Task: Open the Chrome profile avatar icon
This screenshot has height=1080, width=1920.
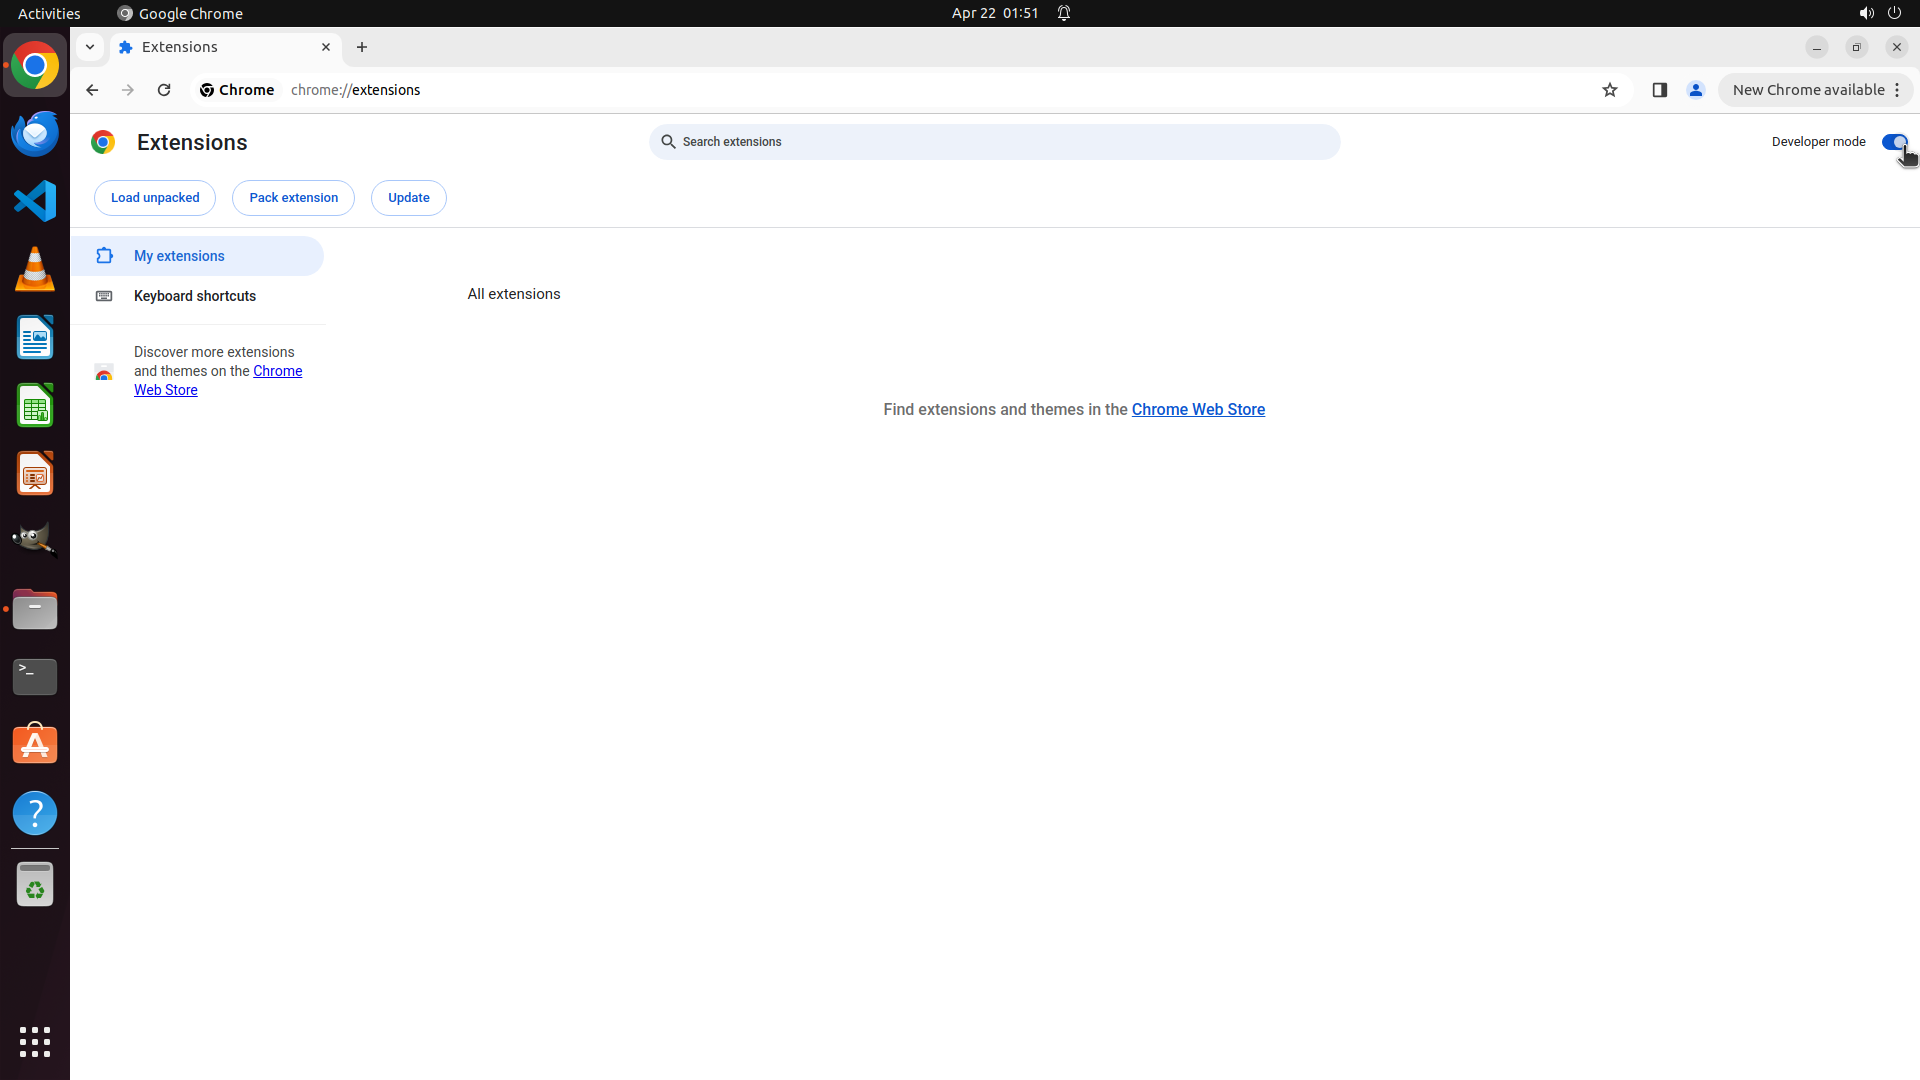Action: pyautogui.click(x=1695, y=90)
